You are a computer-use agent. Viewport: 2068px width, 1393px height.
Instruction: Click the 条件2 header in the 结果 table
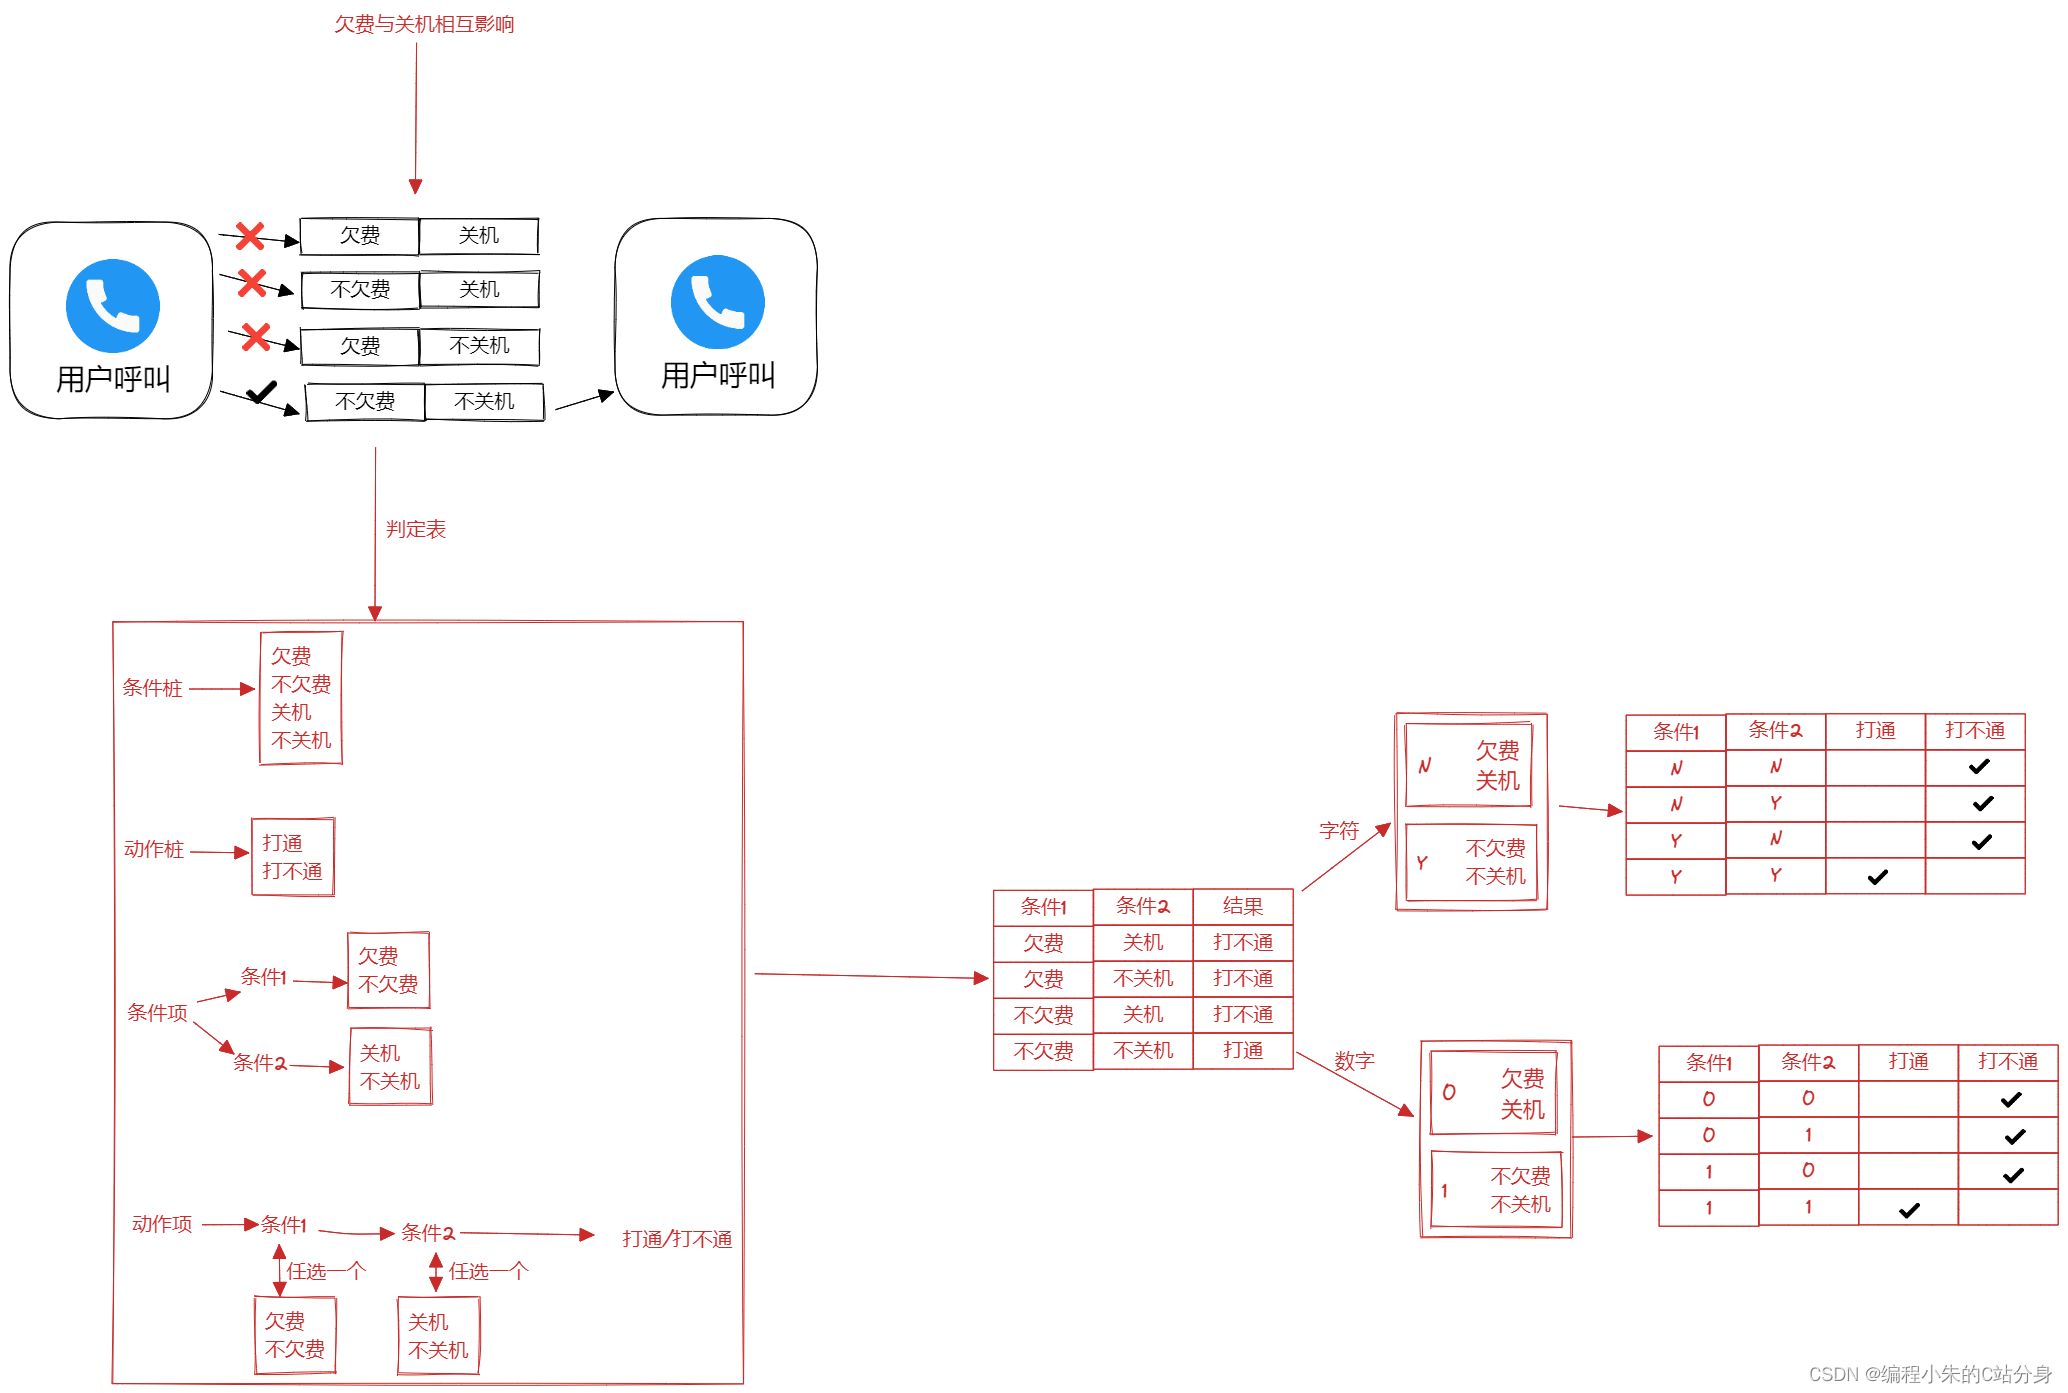click(x=1143, y=906)
